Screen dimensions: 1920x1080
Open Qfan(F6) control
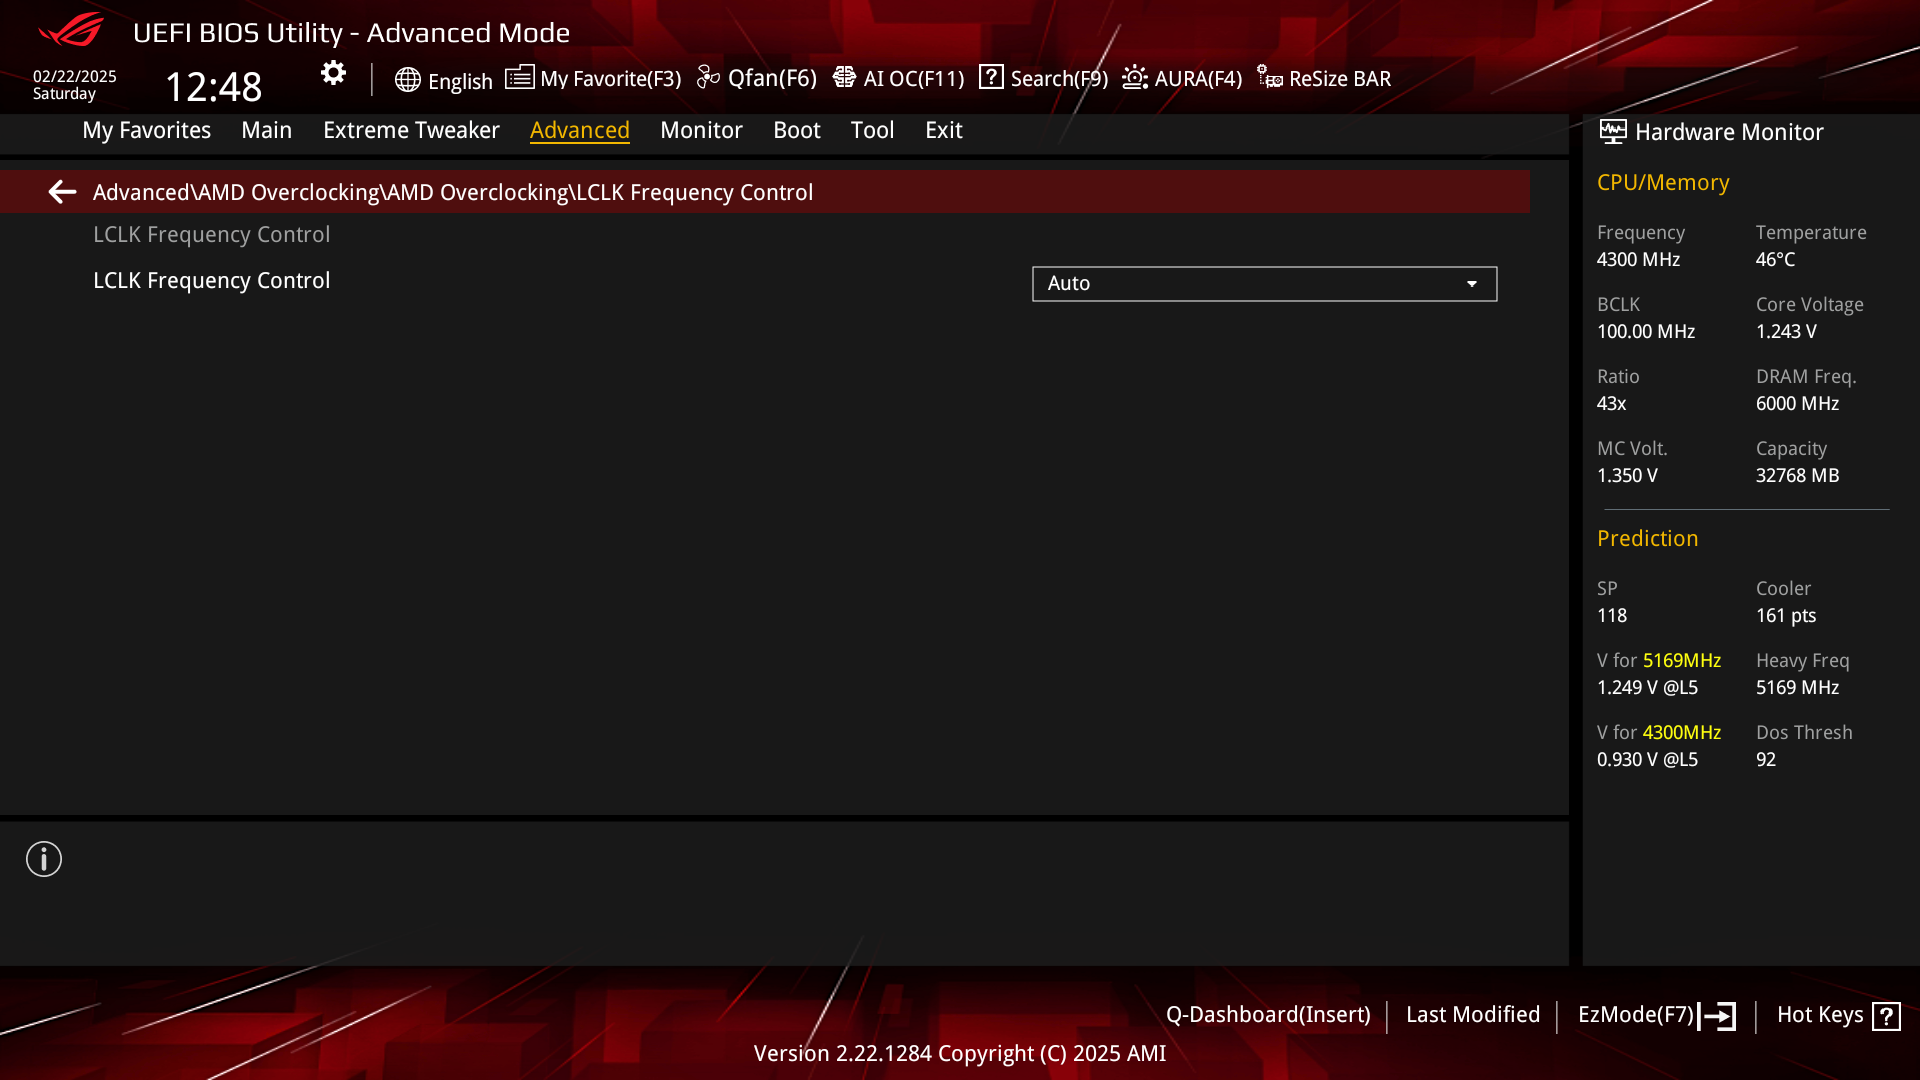pos(772,78)
